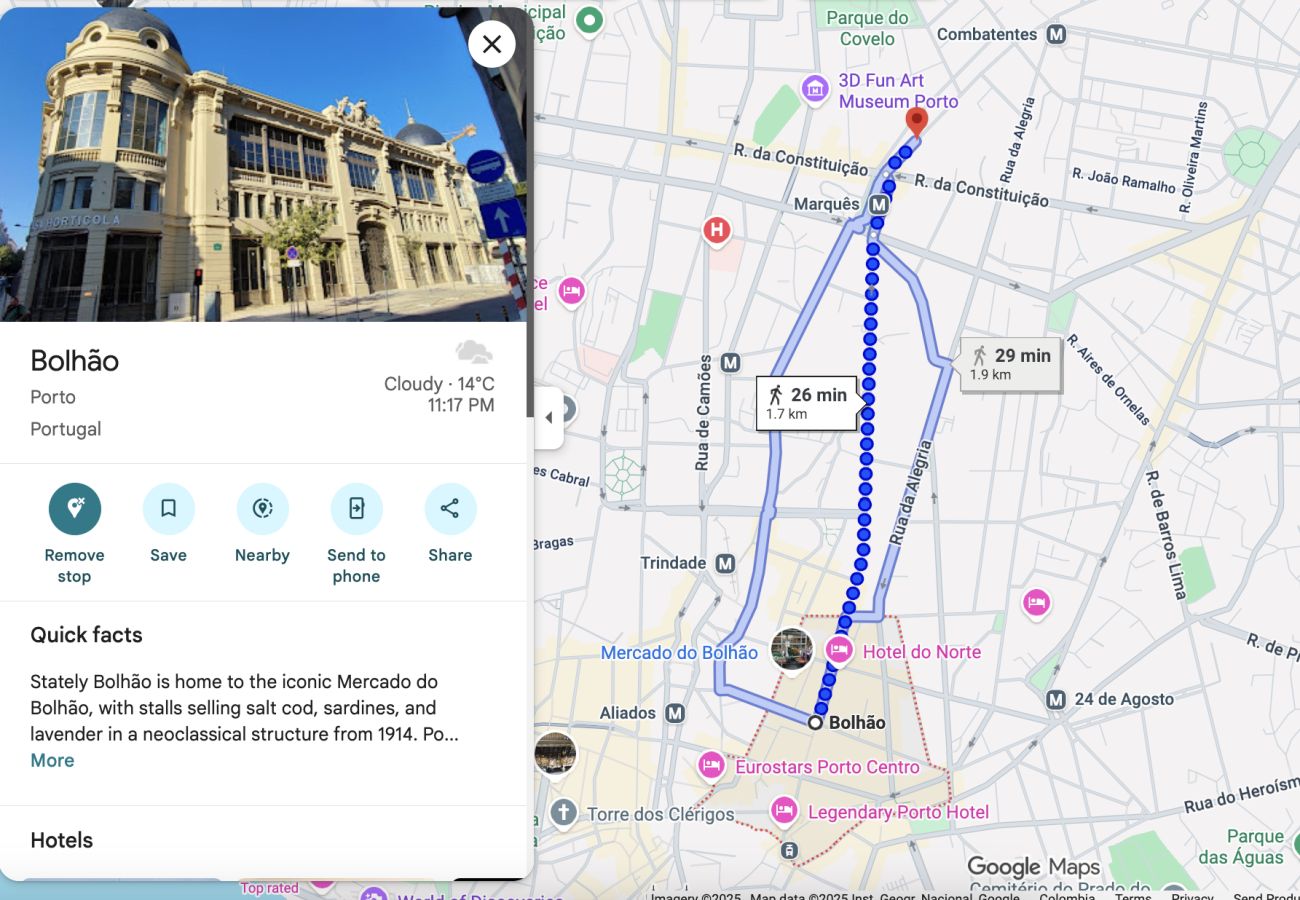Screen dimensions: 1300x900
Task: Close the Bolhão place panel
Action: [x=491, y=44]
